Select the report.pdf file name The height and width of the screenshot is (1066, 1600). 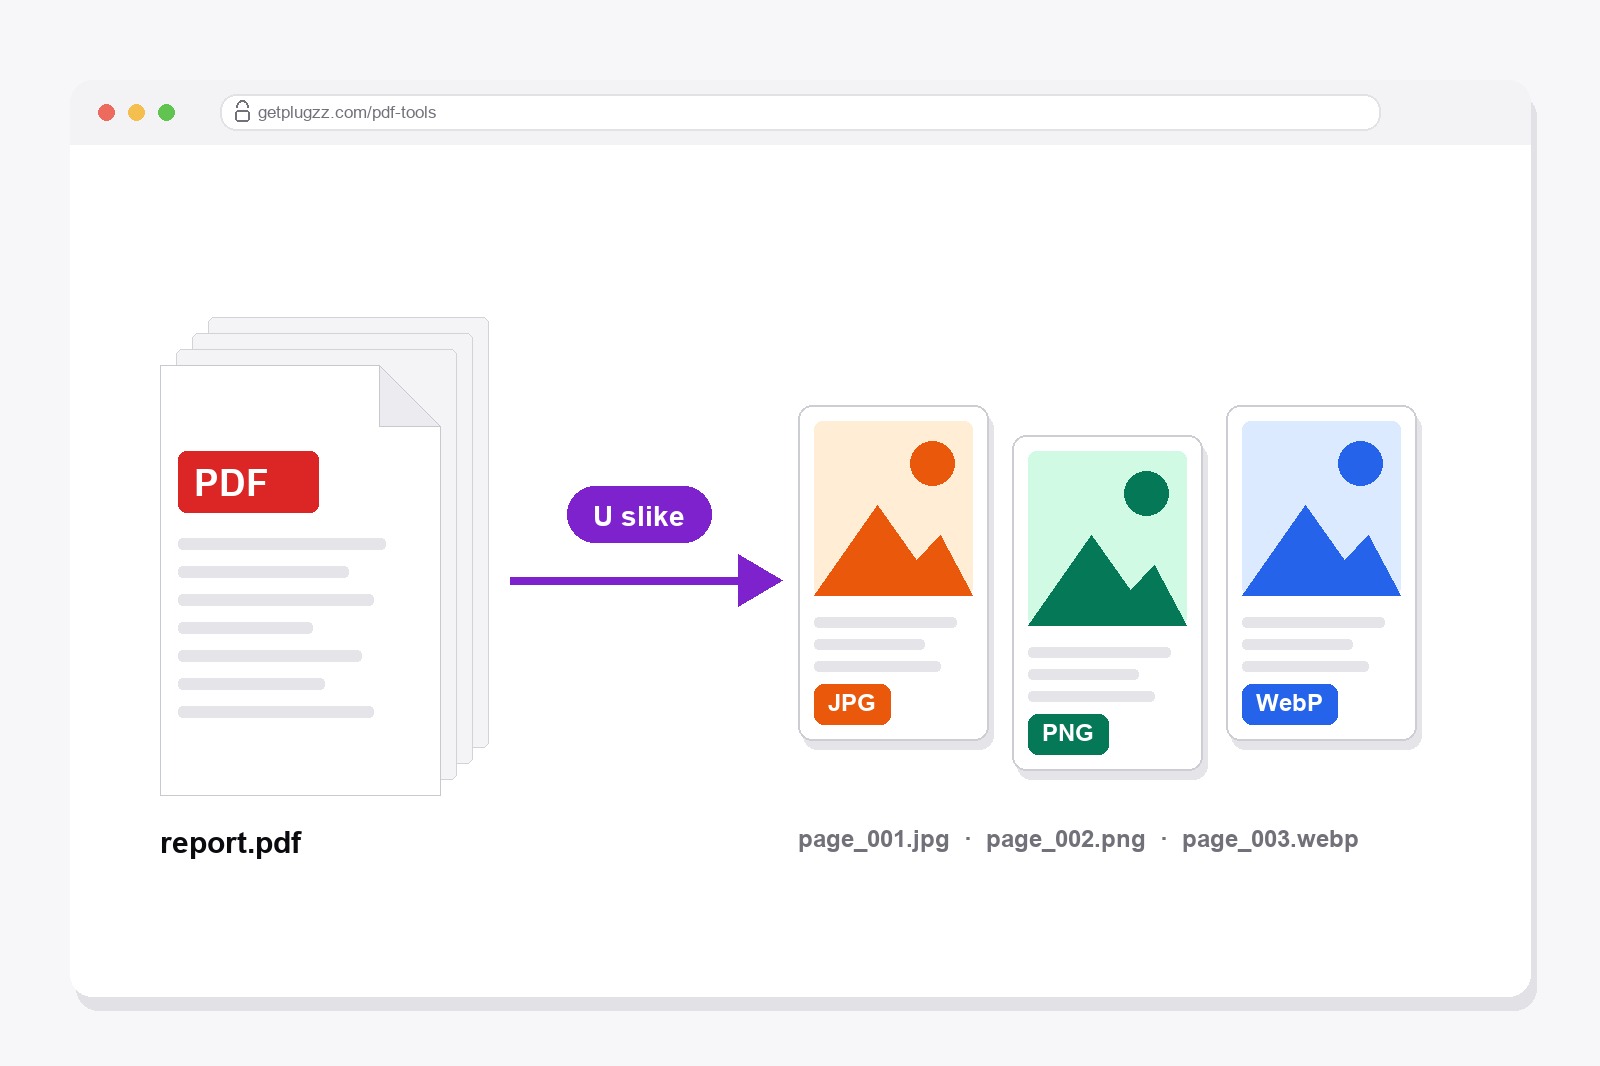(230, 842)
